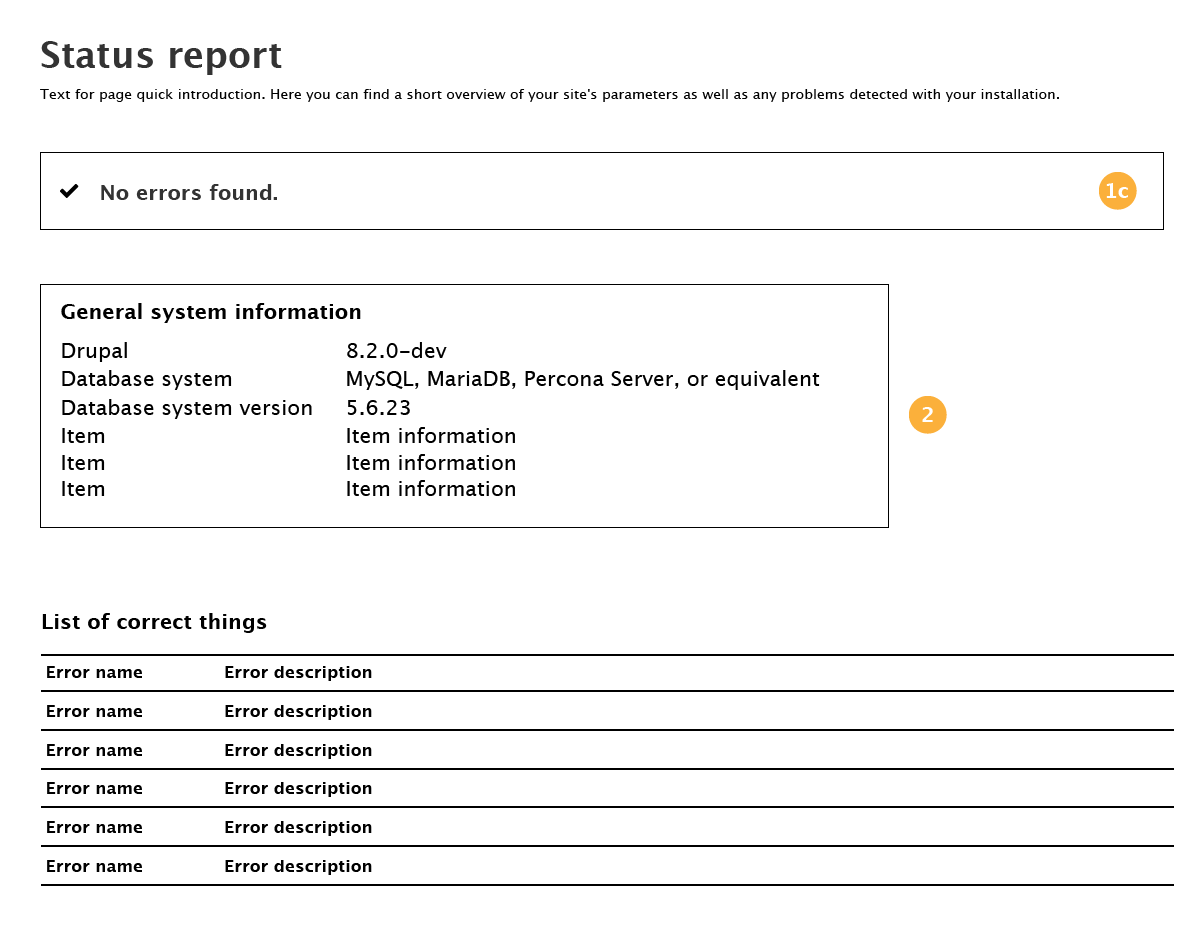1200x952 pixels.
Task: Select the 5.6.23 database version value
Action: click(378, 408)
